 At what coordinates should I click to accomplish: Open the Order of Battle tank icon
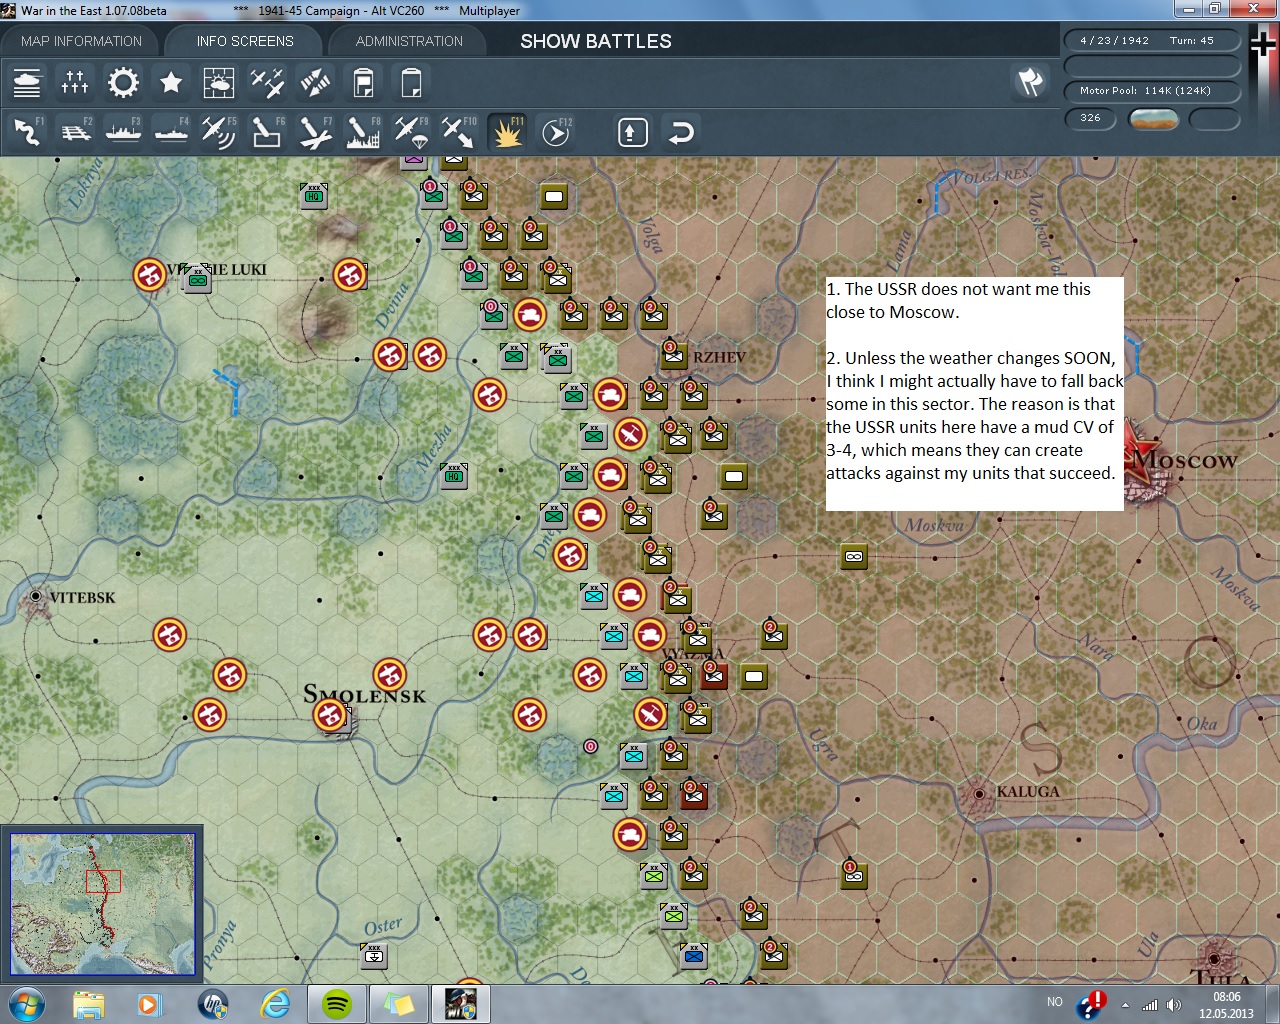coord(27,82)
